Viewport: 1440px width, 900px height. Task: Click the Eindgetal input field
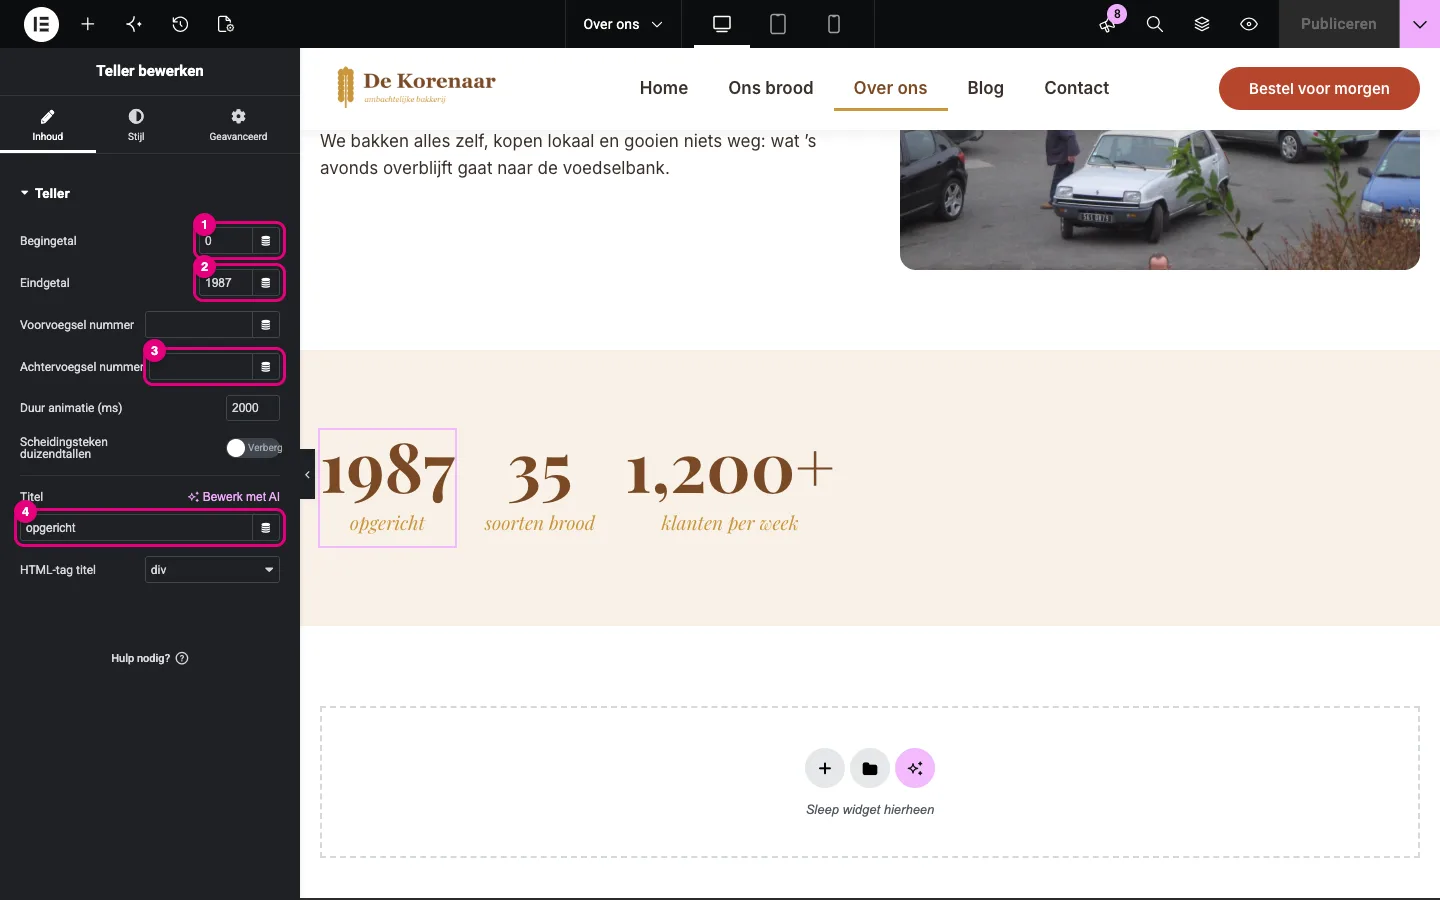(225, 283)
